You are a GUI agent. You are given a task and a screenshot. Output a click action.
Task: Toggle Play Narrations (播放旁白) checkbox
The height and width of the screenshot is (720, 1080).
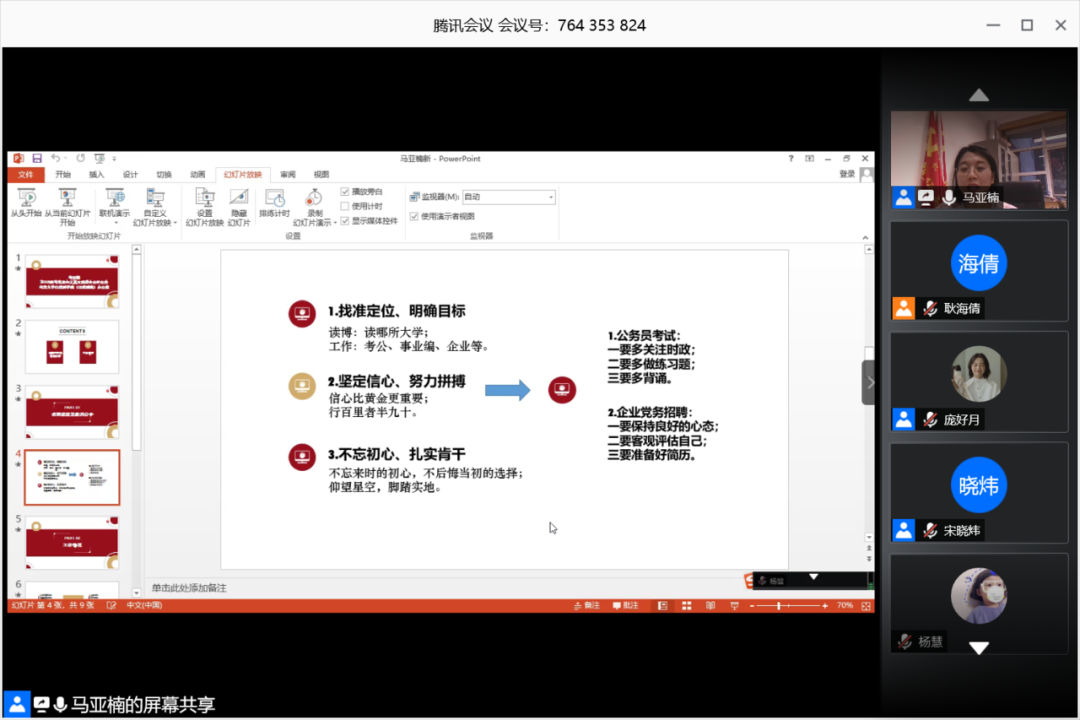click(x=345, y=191)
